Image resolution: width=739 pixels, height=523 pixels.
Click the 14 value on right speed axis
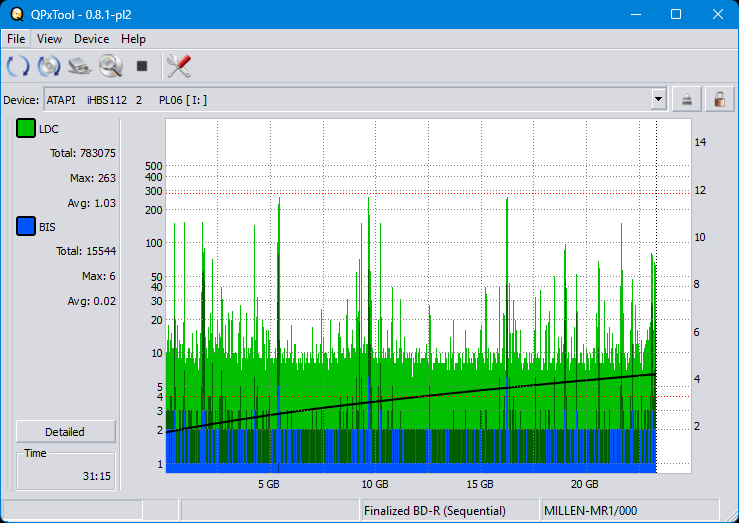700,142
